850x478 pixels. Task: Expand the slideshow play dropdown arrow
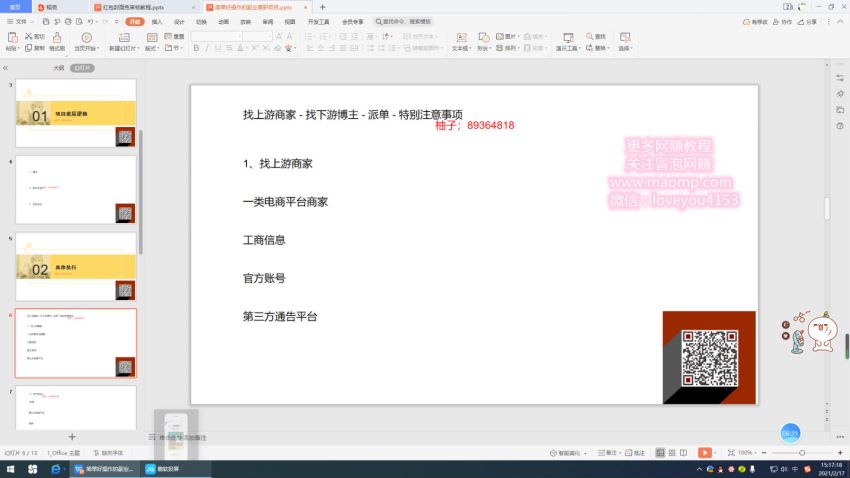[x=715, y=453]
